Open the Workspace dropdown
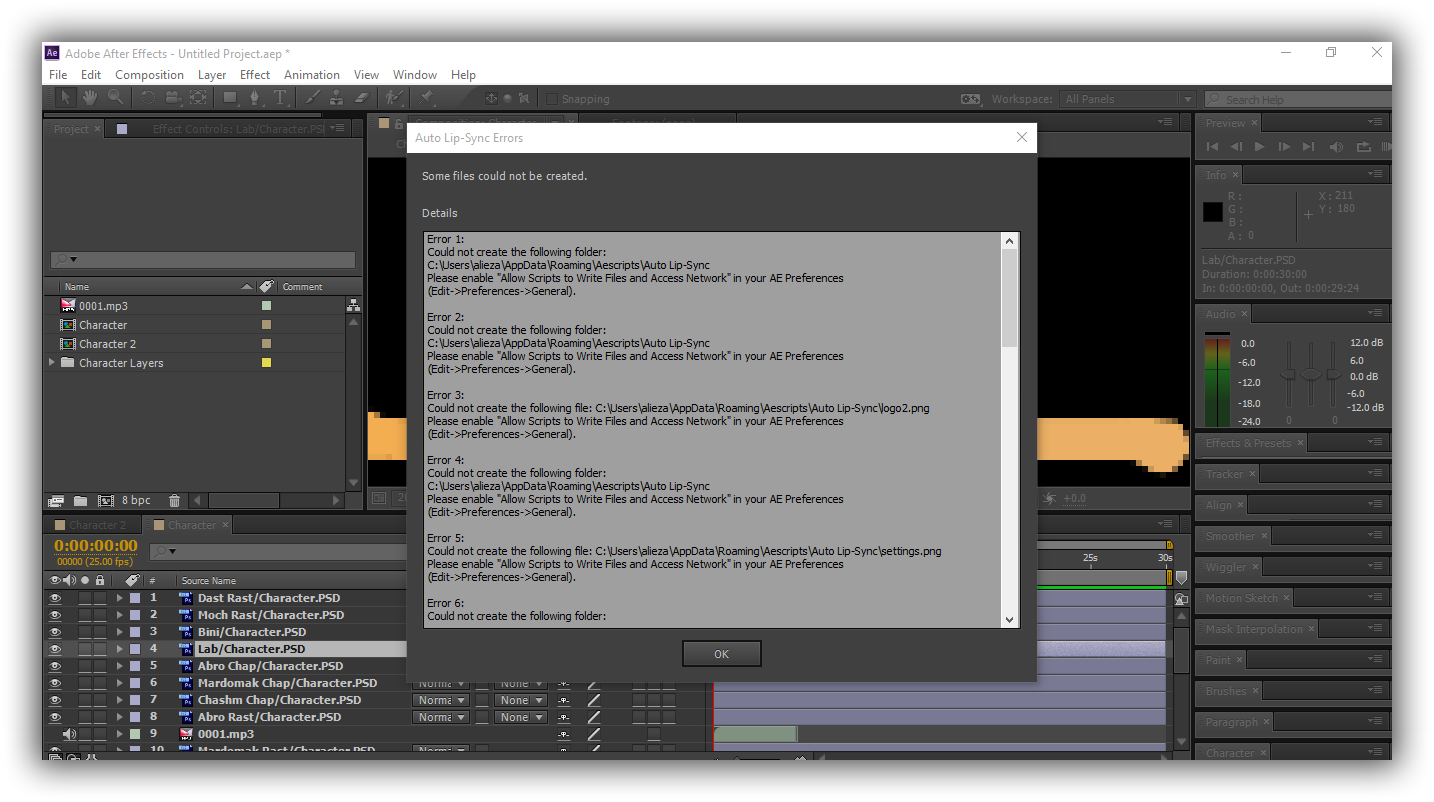Screen dimensions: 1434x802 point(1127,99)
